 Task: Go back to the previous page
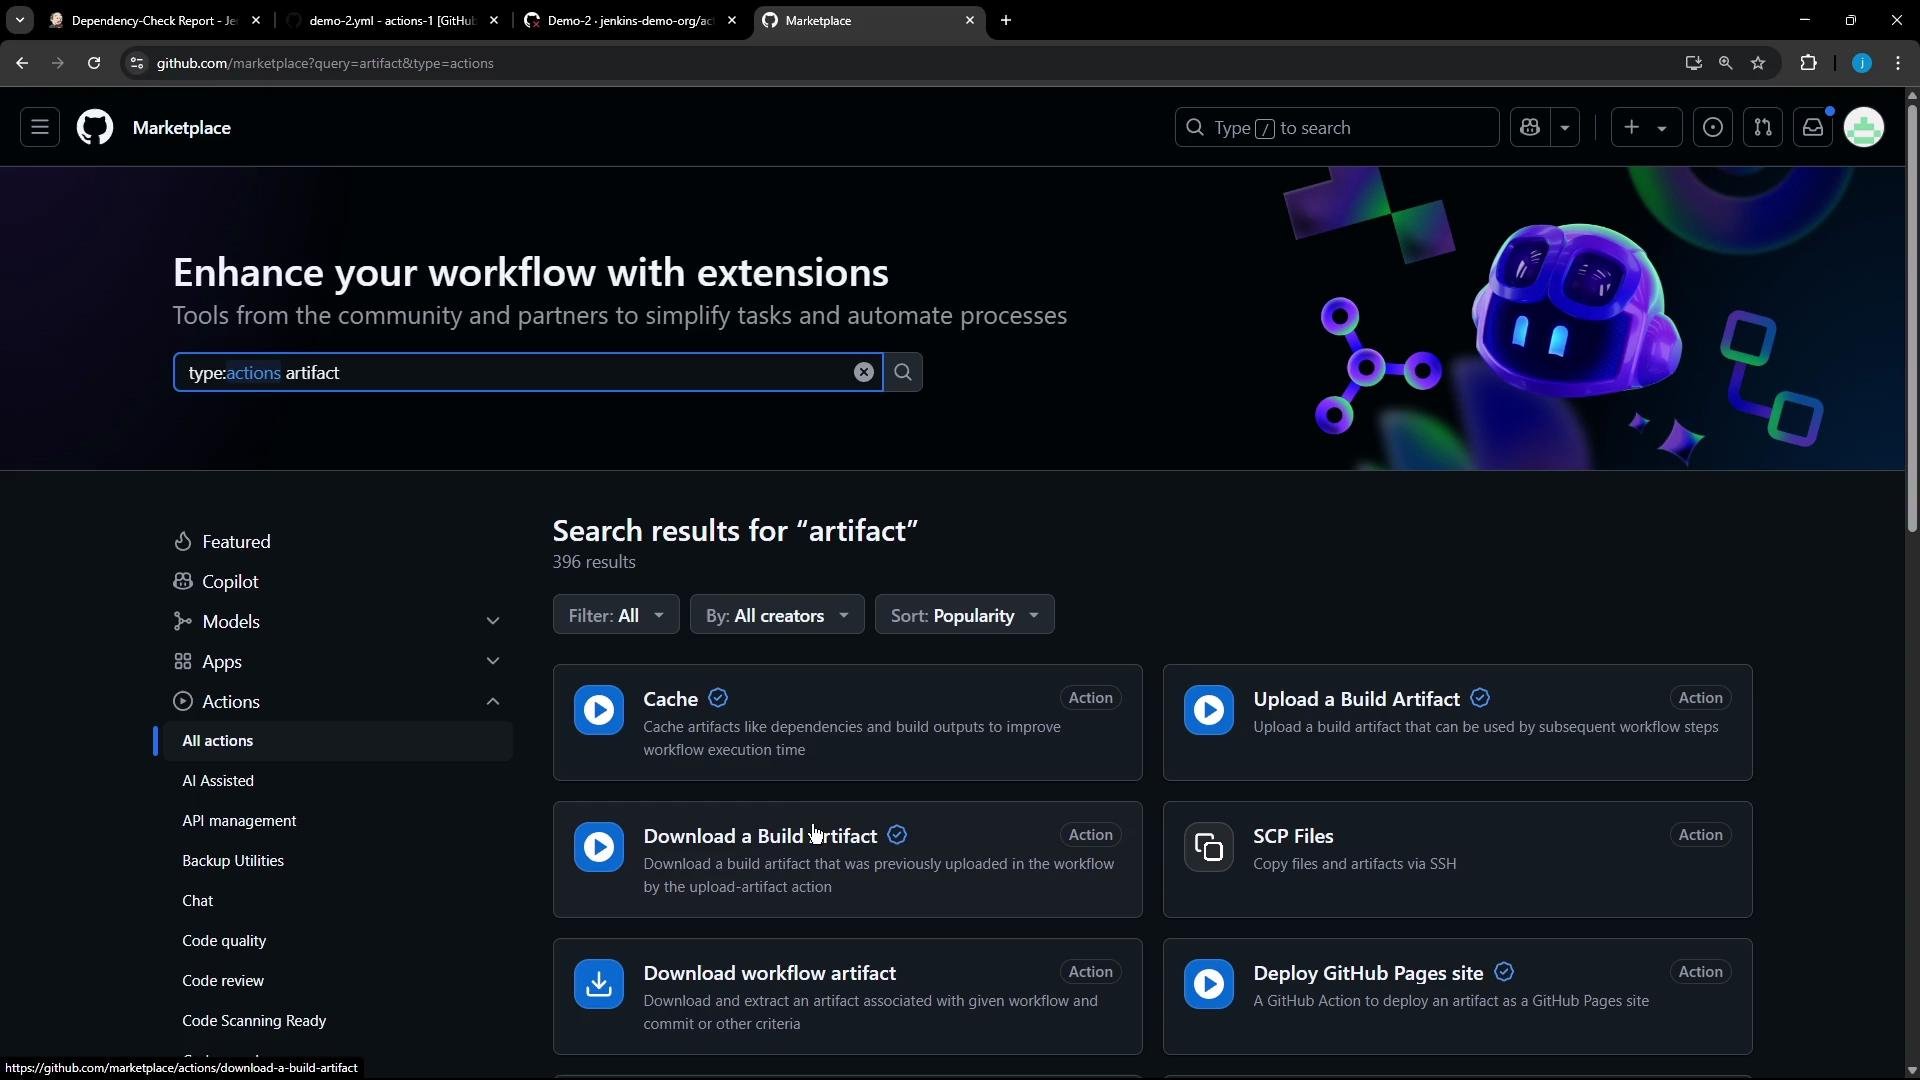pyautogui.click(x=22, y=63)
